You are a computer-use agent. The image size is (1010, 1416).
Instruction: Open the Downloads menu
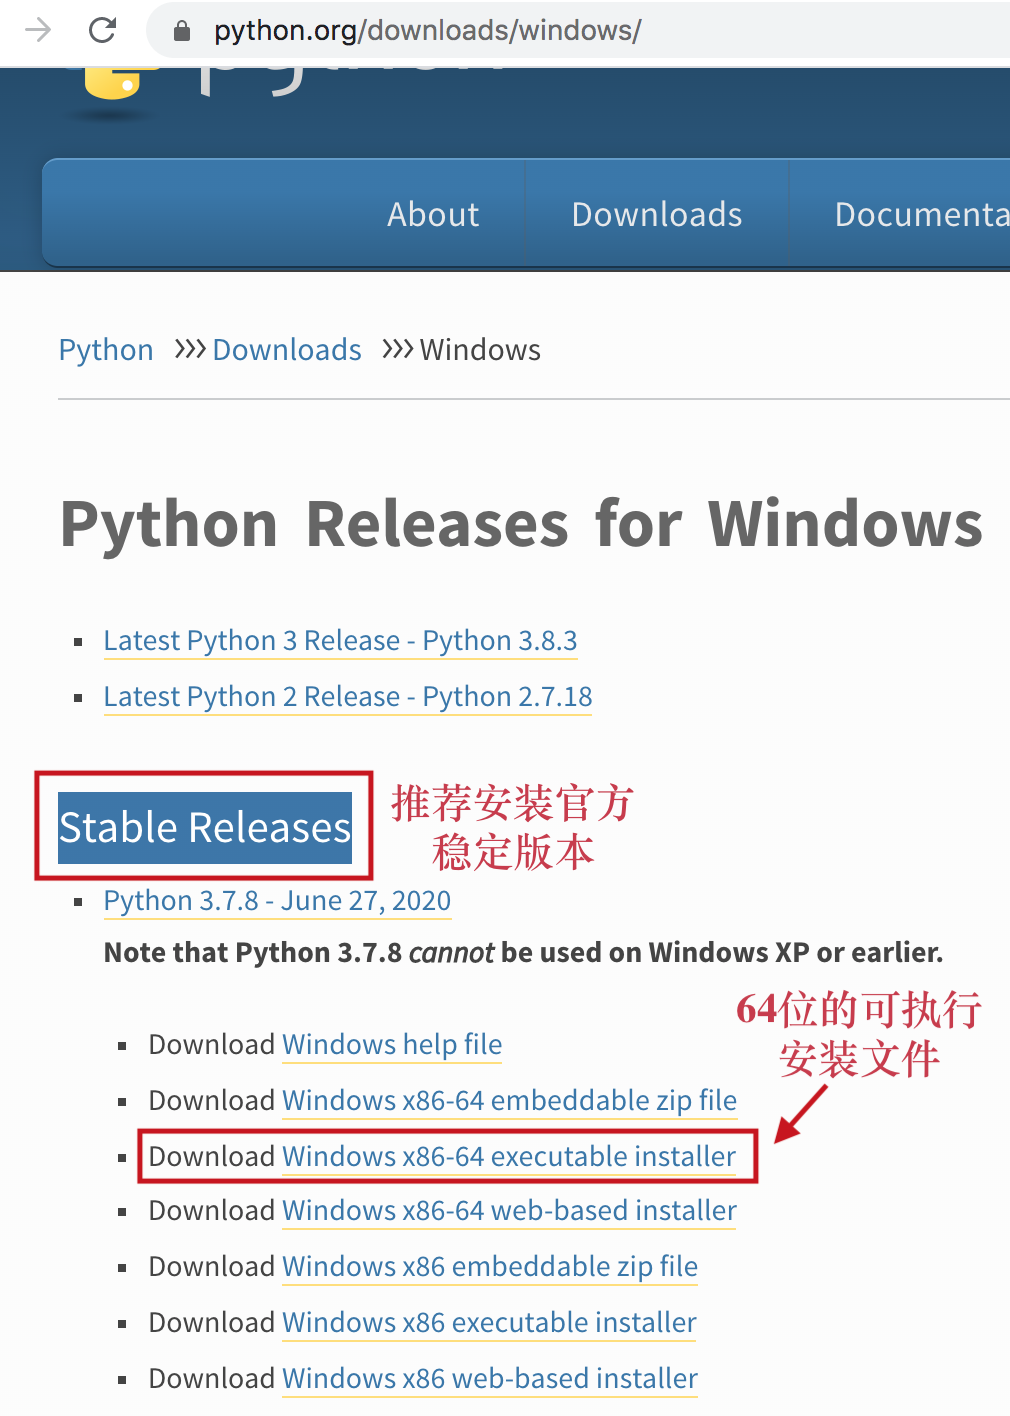656,214
